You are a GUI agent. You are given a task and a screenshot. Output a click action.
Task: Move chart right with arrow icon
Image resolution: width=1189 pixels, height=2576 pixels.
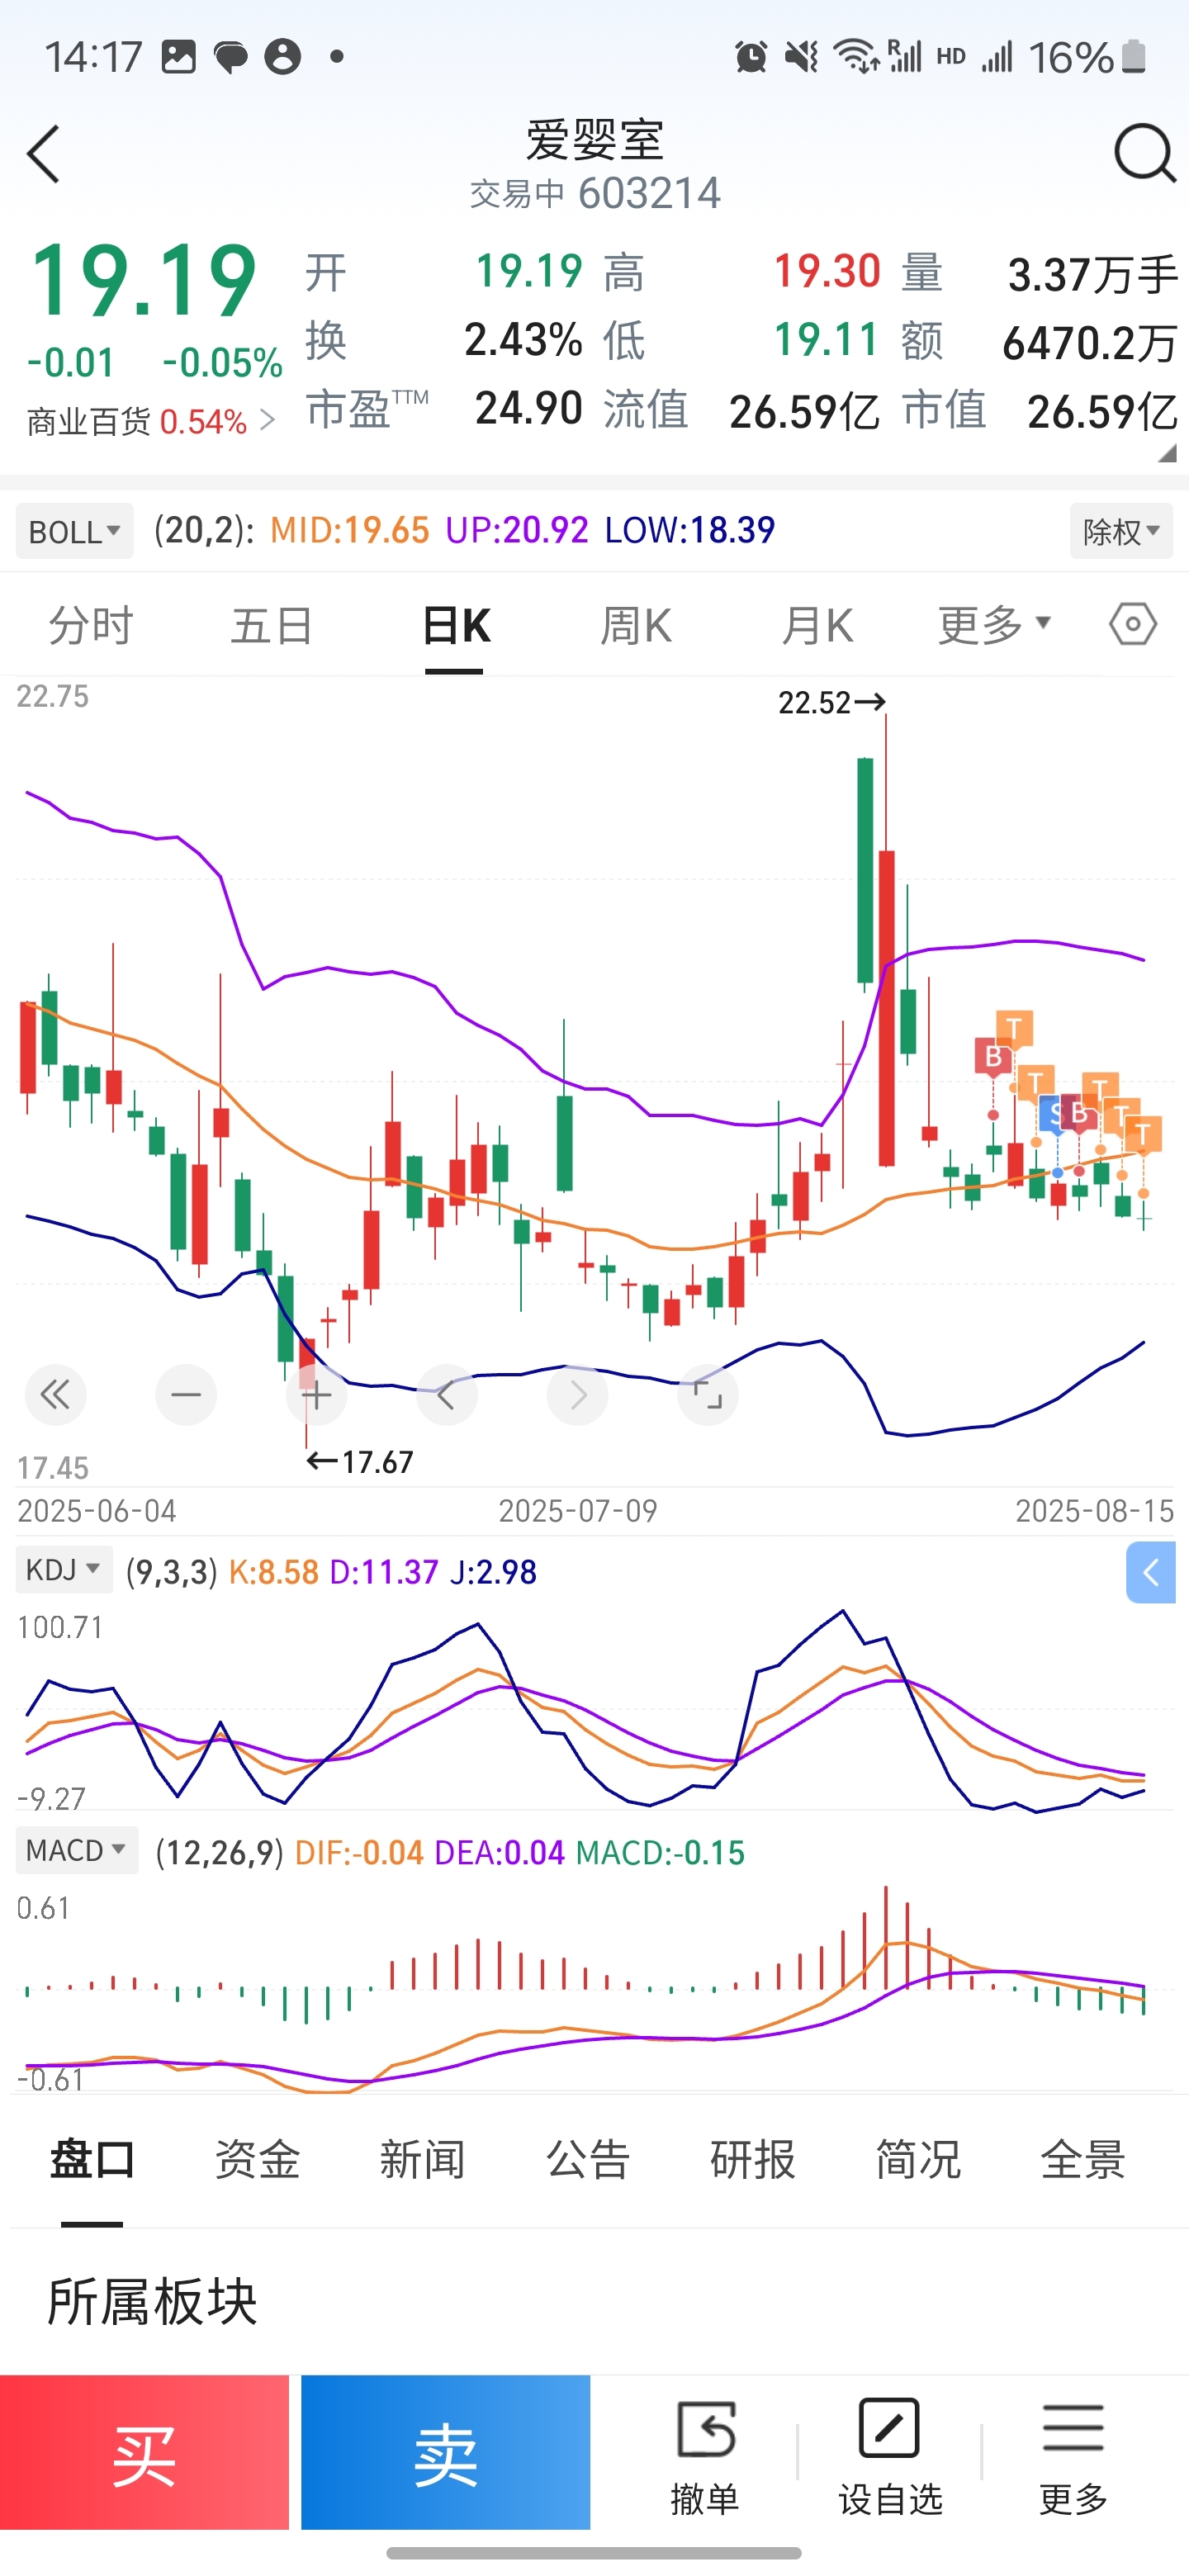pyautogui.click(x=577, y=1394)
